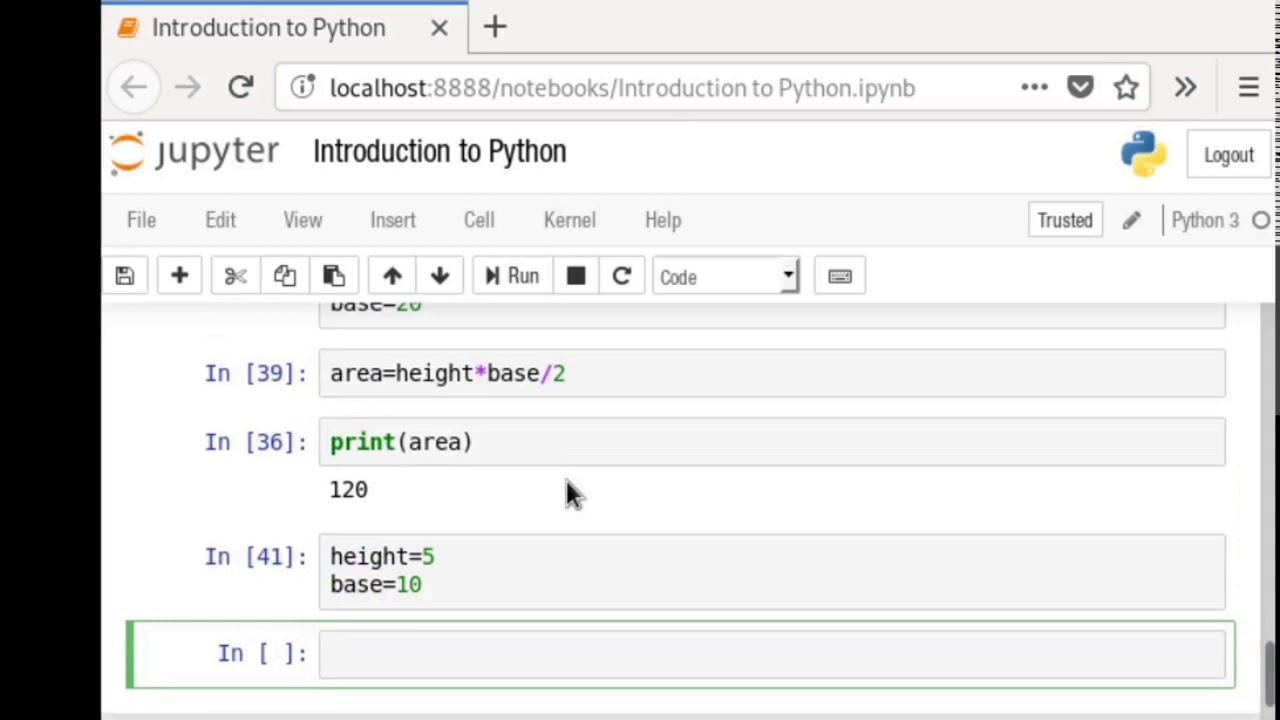Viewport: 1280px width, 720px height.
Task: Bookmark this page with the star icon
Action: 1126,88
